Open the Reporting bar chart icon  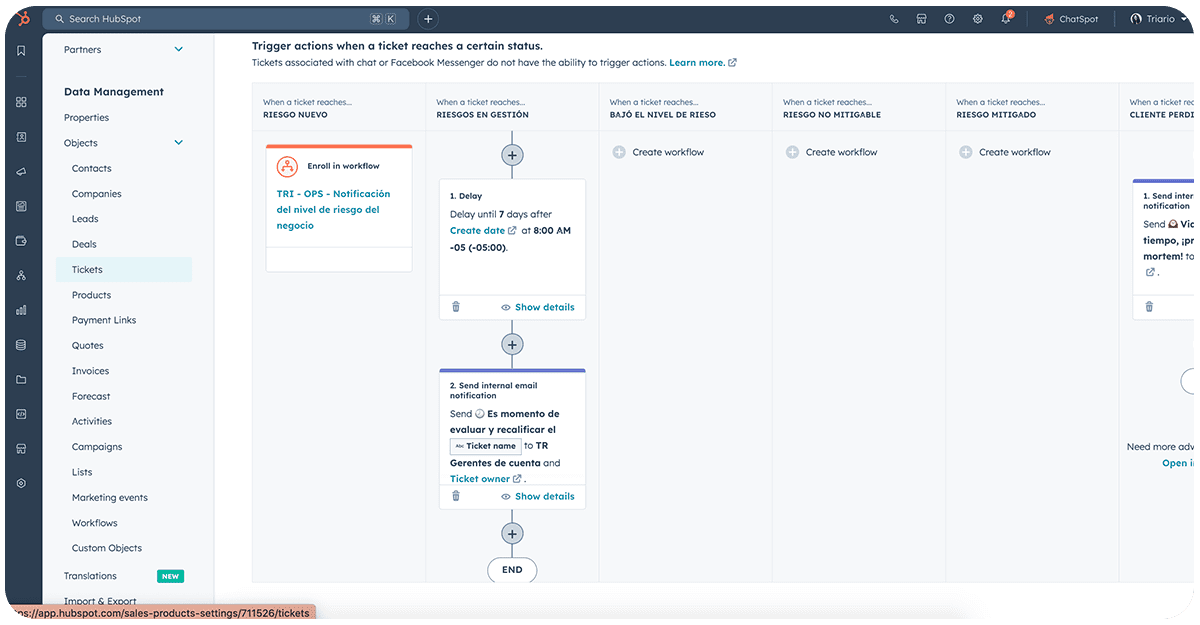point(21,310)
